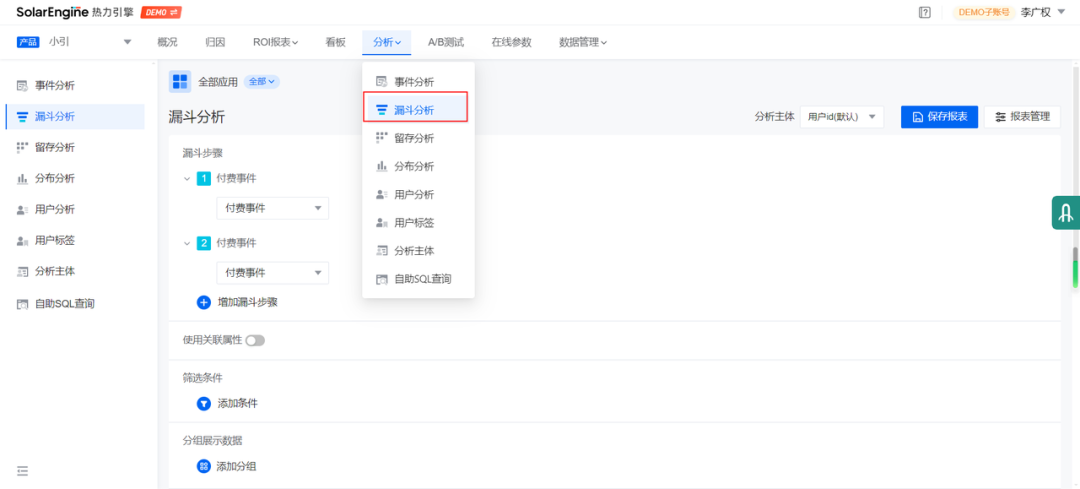Click the plus icon for 增加漏斗步骤
The height and width of the screenshot is (489, 1080).
[204, 302]
